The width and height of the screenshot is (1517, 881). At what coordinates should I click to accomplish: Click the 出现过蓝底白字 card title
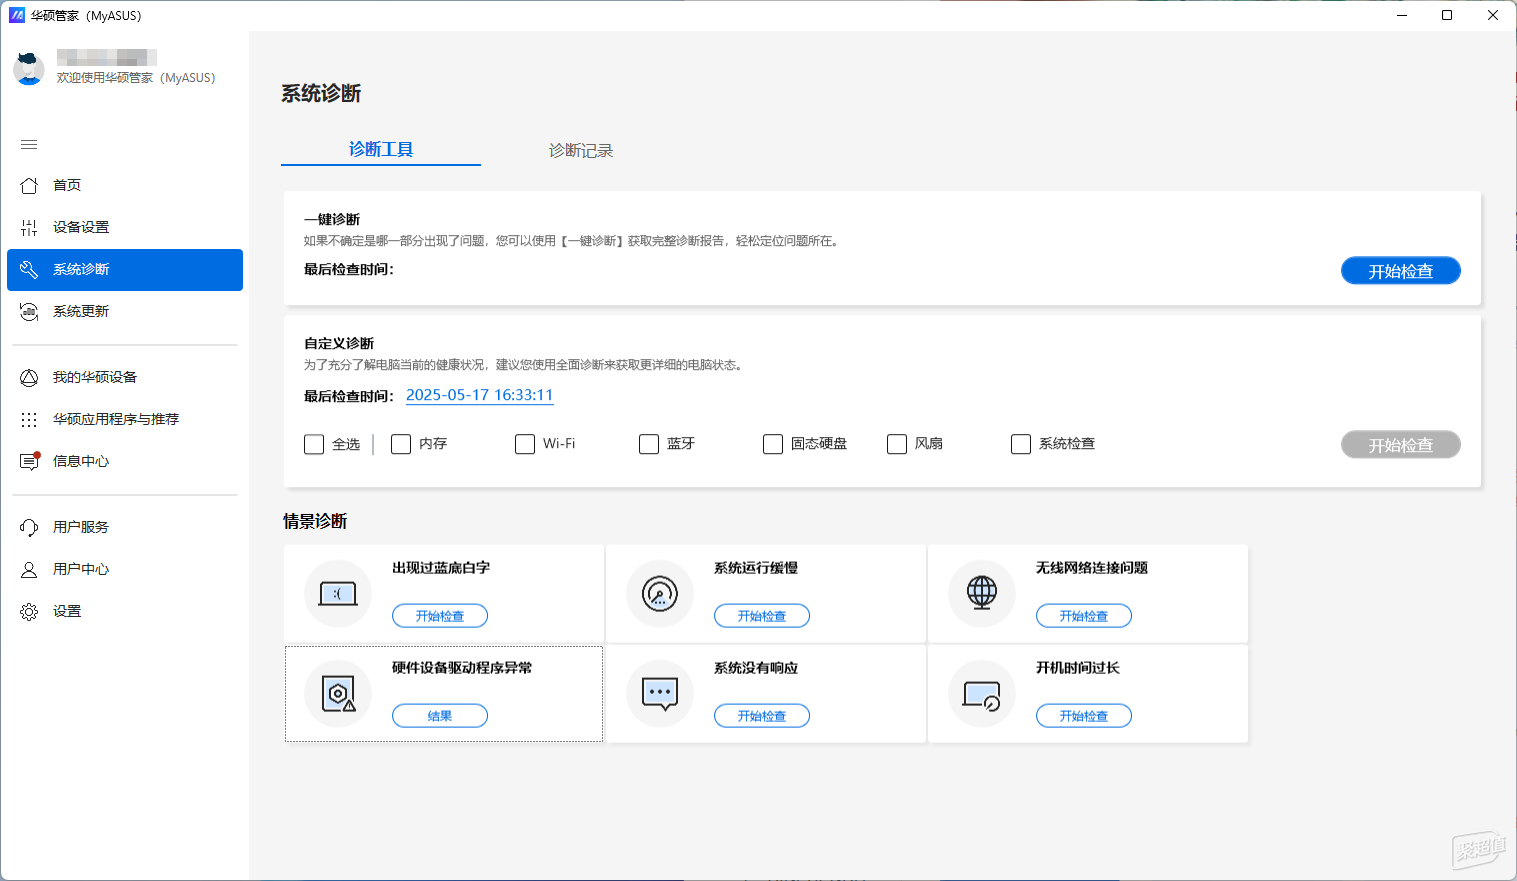click(x=441, y=568)
